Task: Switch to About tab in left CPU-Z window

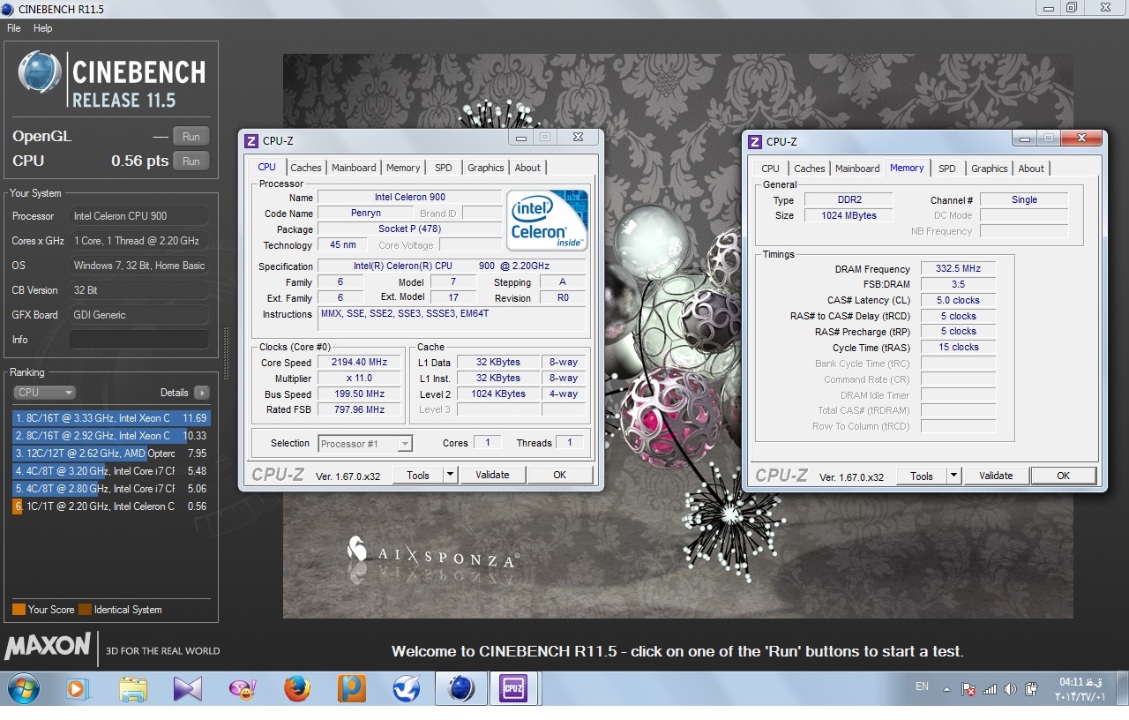Action: (527, 168)
